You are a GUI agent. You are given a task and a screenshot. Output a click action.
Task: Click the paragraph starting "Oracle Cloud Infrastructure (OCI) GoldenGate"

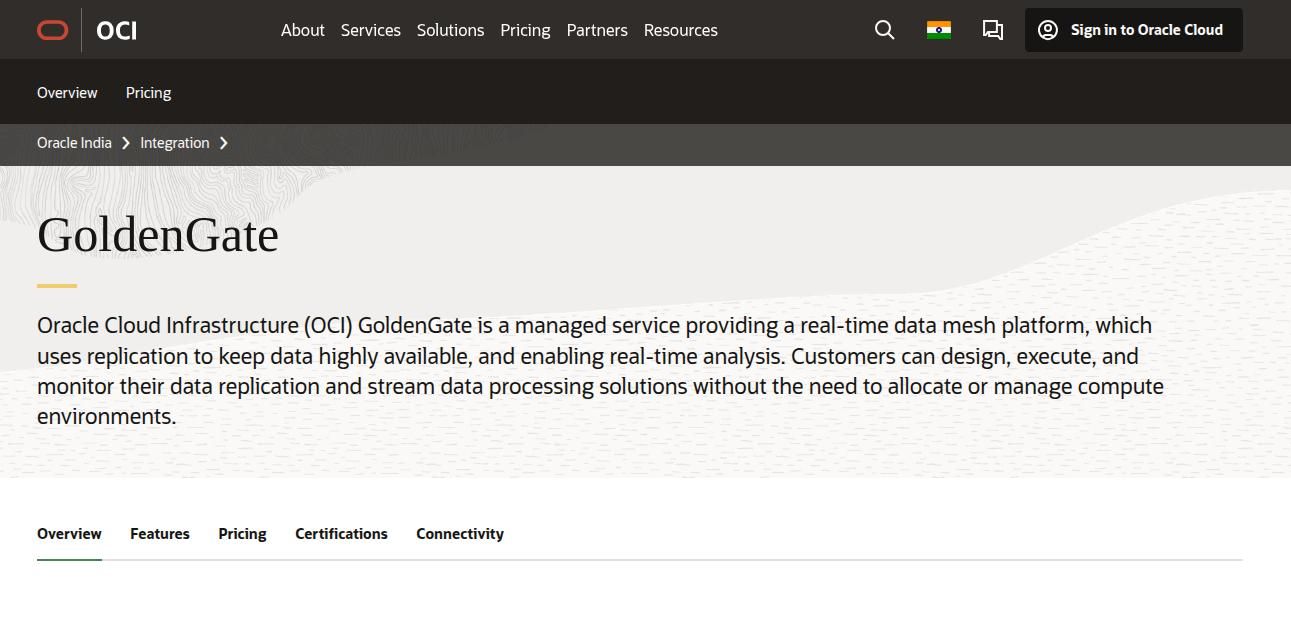click(600, 371)
